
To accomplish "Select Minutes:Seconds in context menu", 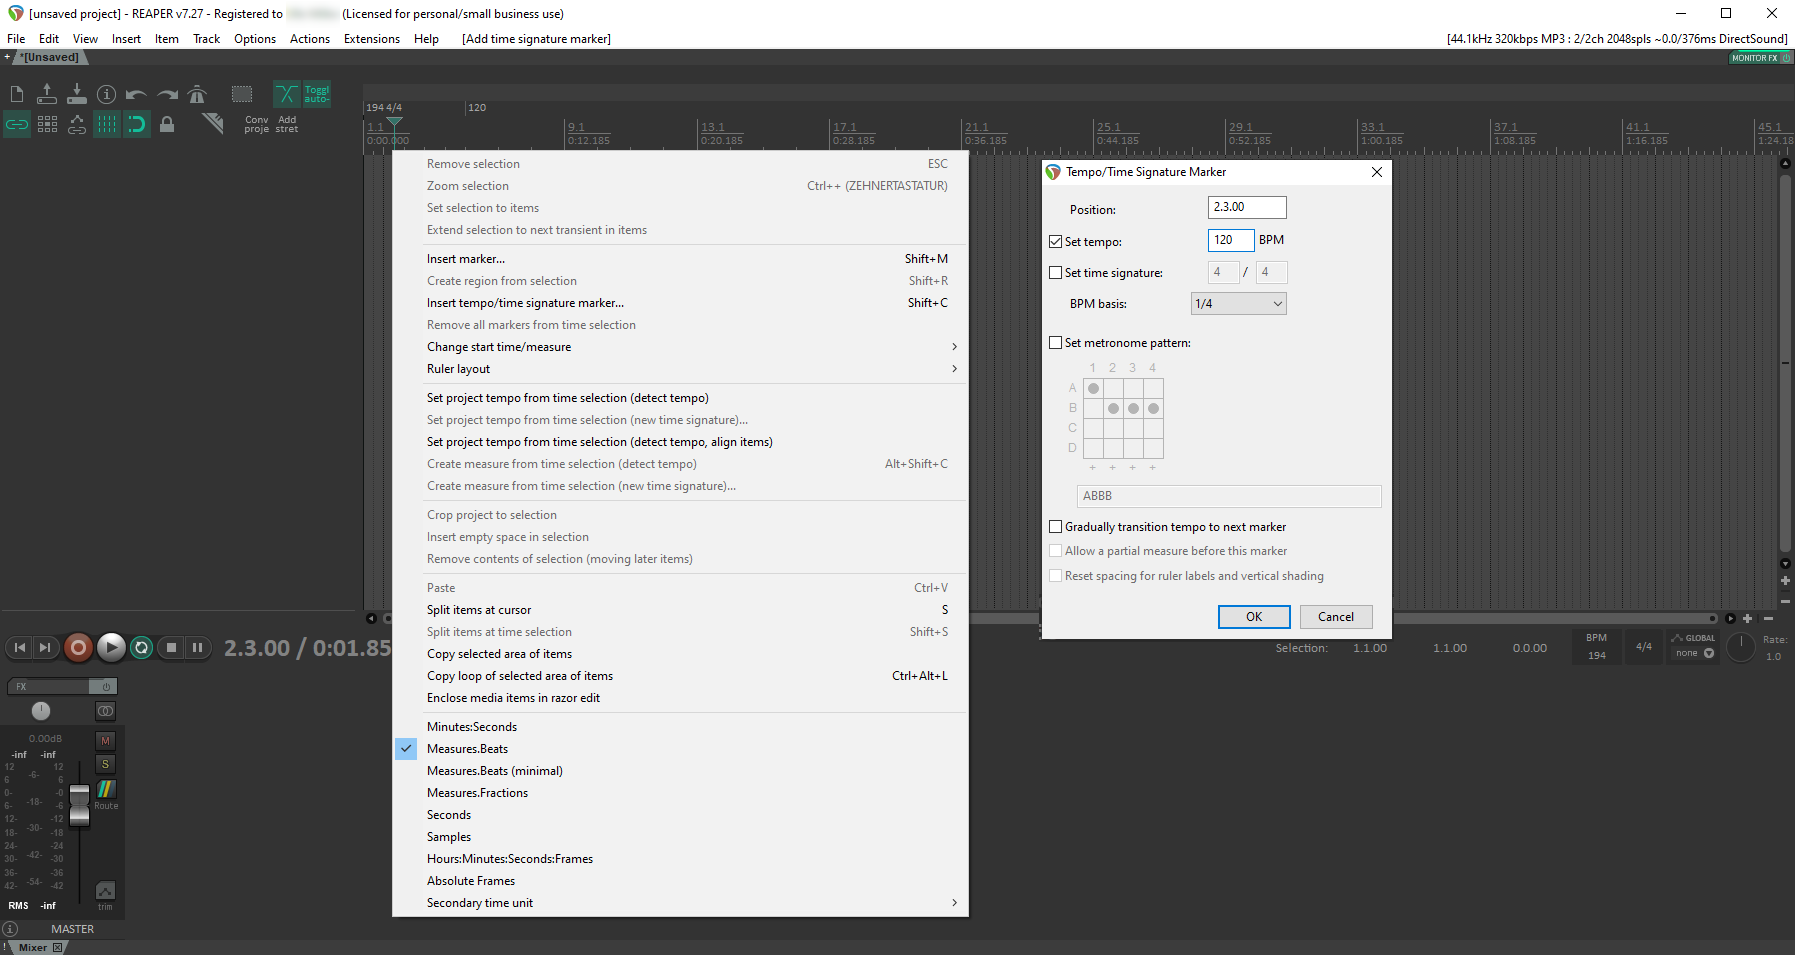I will pyautogui.click(x=472, y=727).
